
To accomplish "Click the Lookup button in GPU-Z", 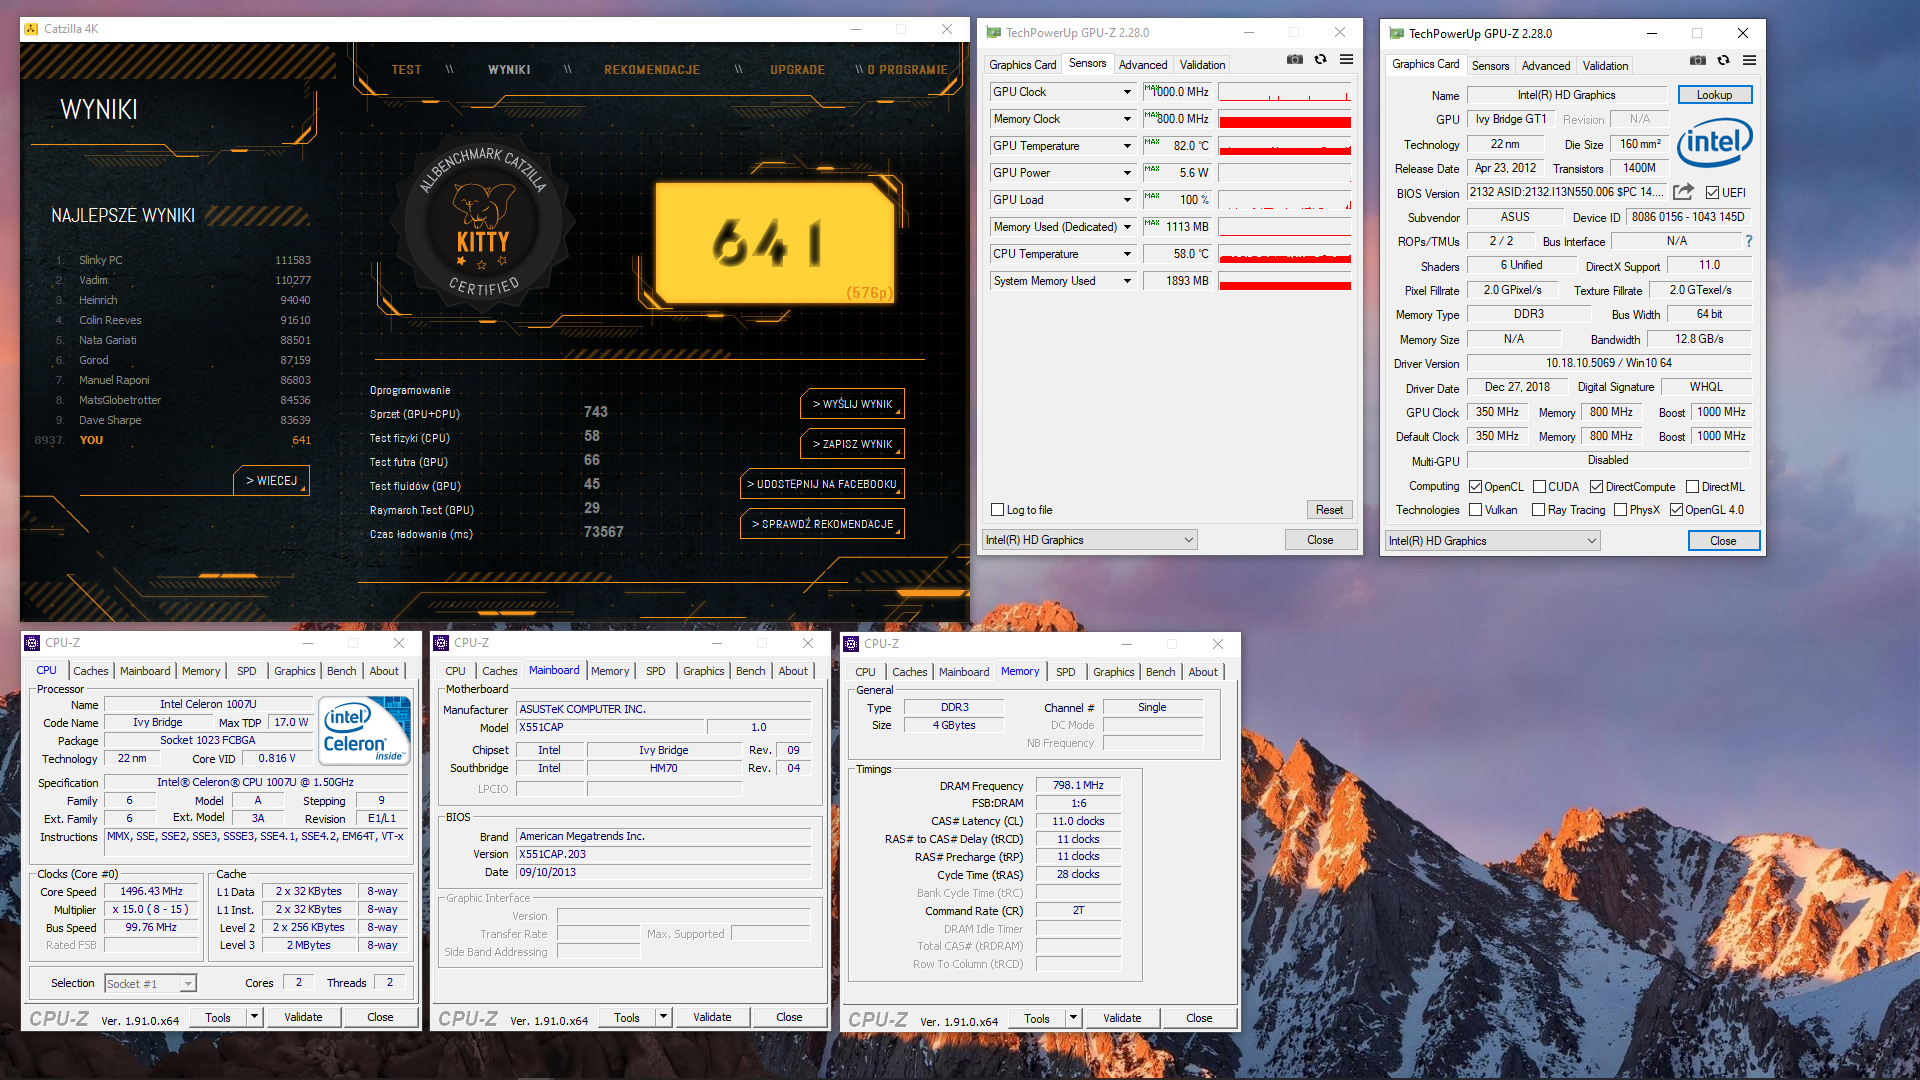I will [1714, 95].
